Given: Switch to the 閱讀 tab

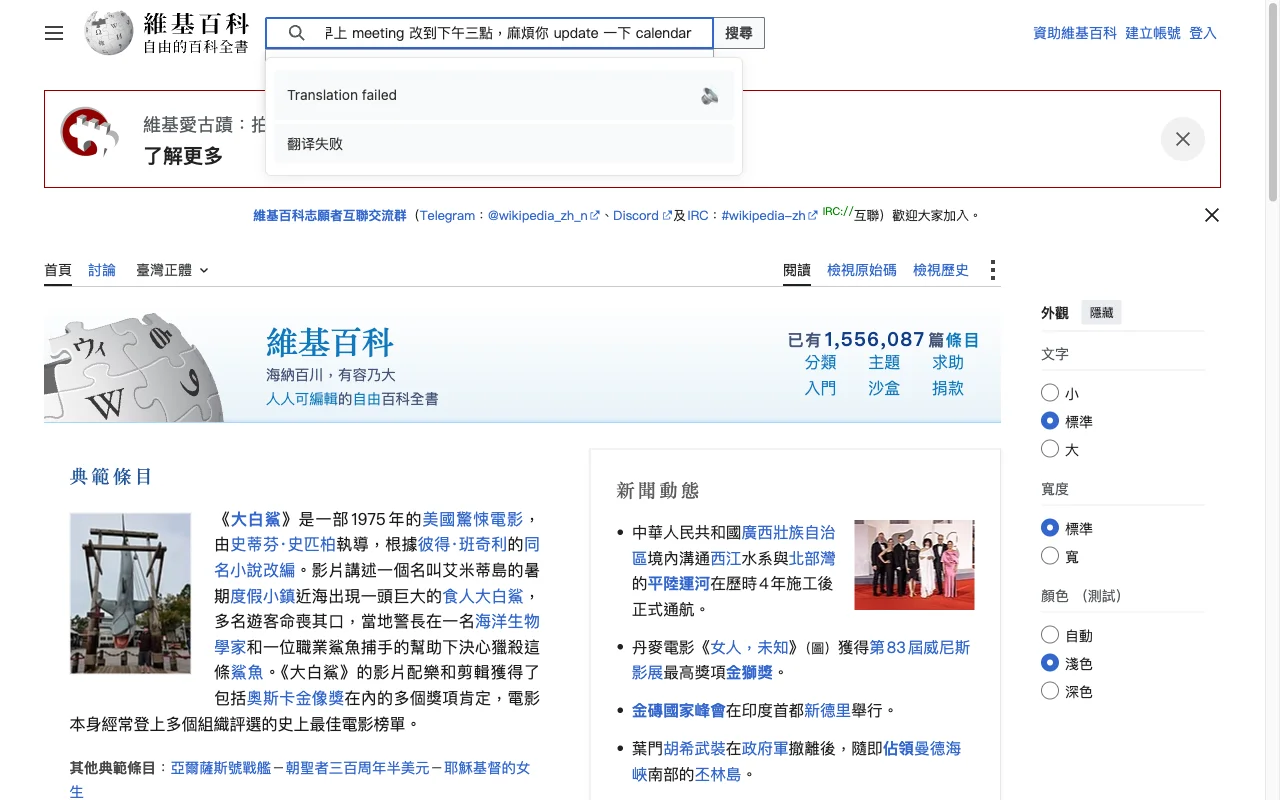Looking at the screenshot, I should (797, 270).
